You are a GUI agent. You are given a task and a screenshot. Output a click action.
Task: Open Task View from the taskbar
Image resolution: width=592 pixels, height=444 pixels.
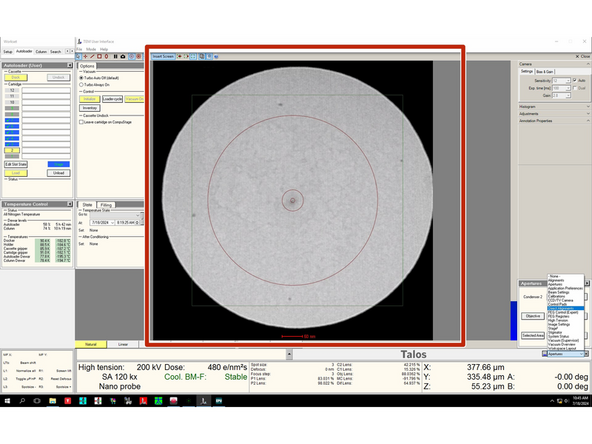[37, 401]
